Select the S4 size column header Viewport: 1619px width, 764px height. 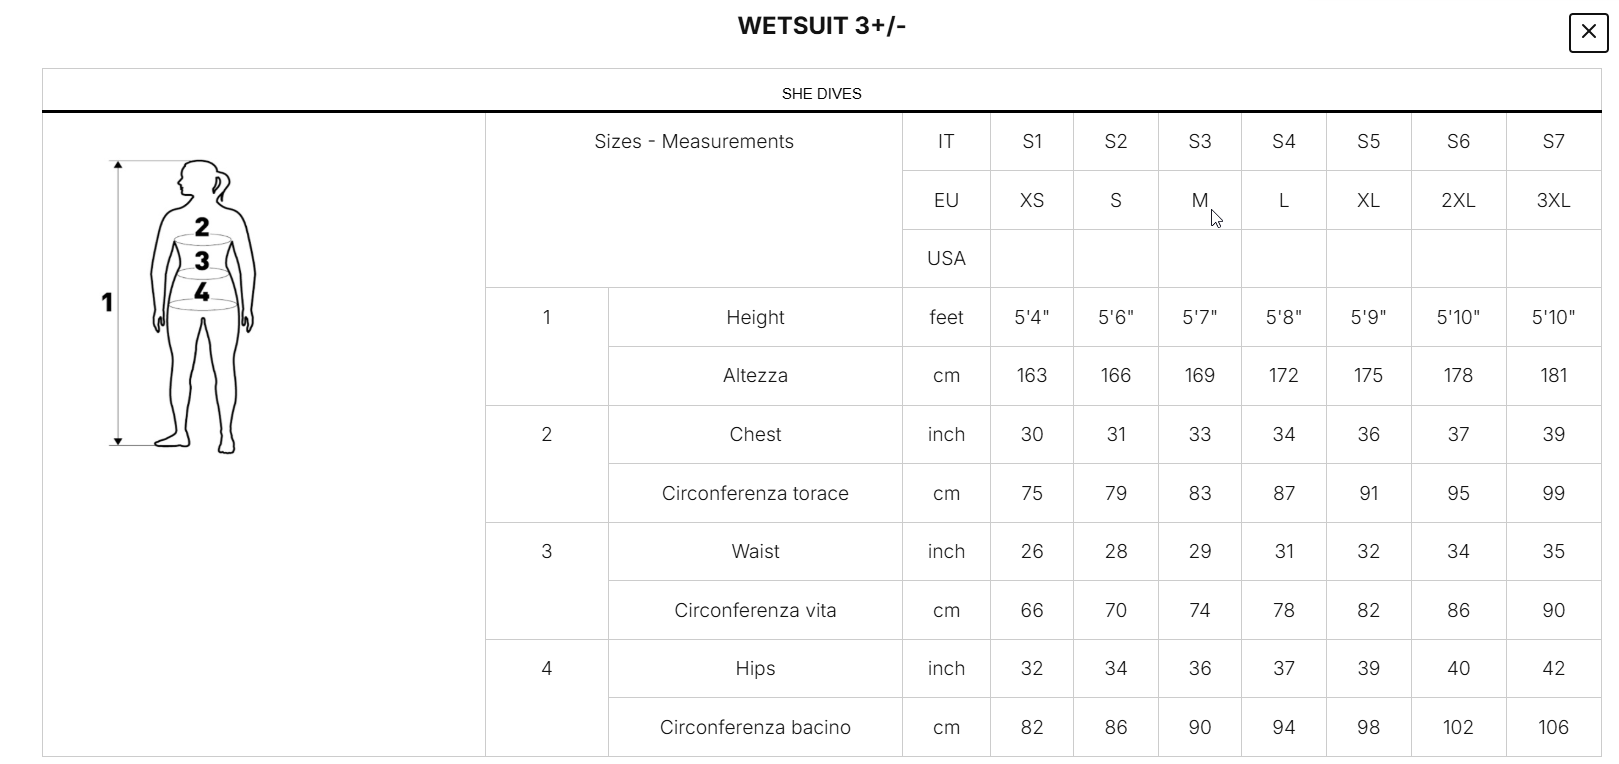[x=1283, y=142]
